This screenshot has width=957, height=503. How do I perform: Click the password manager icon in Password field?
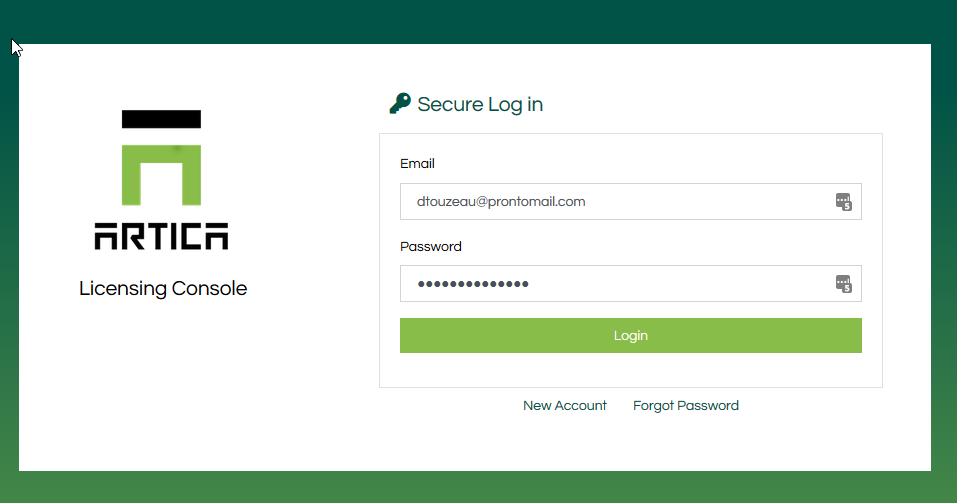tap(843, 284)
